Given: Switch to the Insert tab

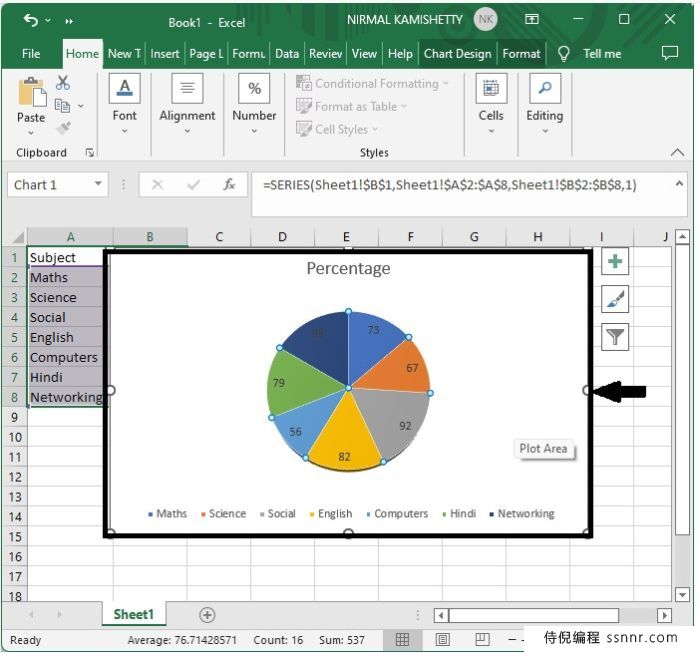Looking at the screenshot, I should tap(165, 54).
